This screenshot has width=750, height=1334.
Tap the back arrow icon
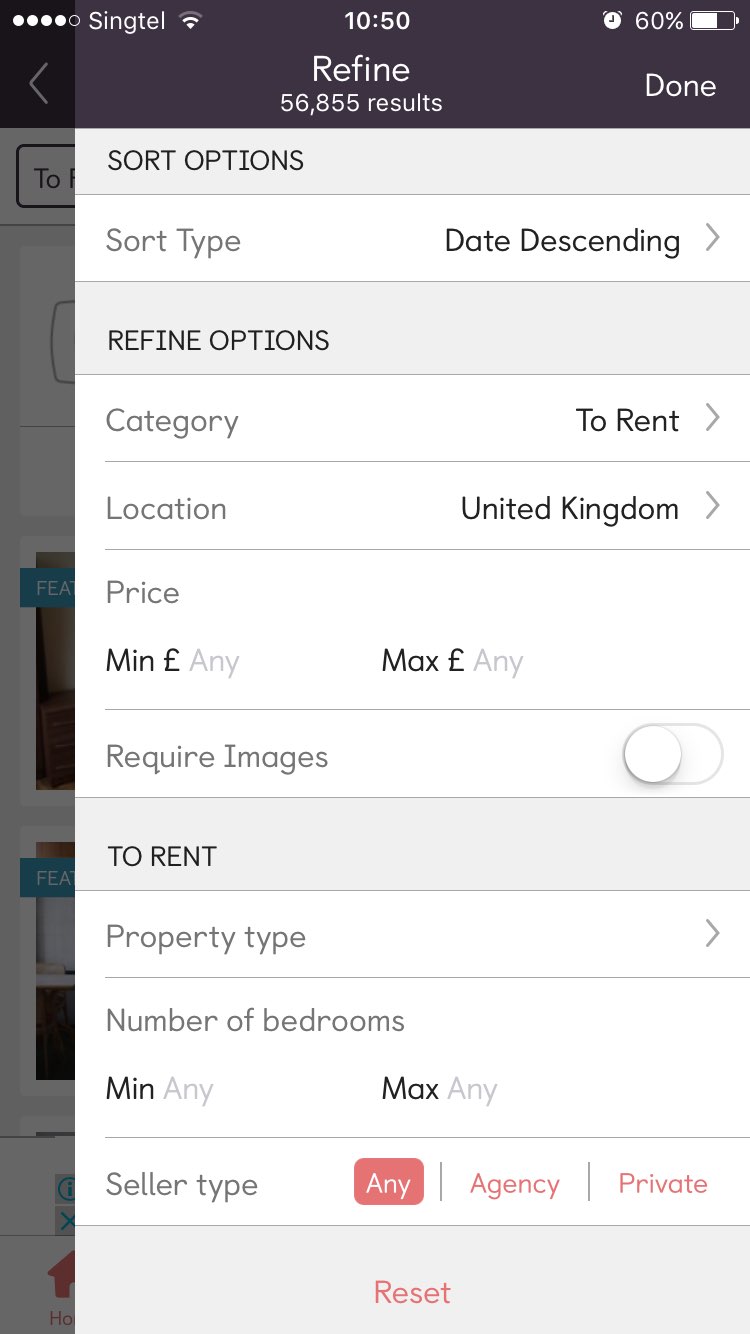tap(38, 85)
